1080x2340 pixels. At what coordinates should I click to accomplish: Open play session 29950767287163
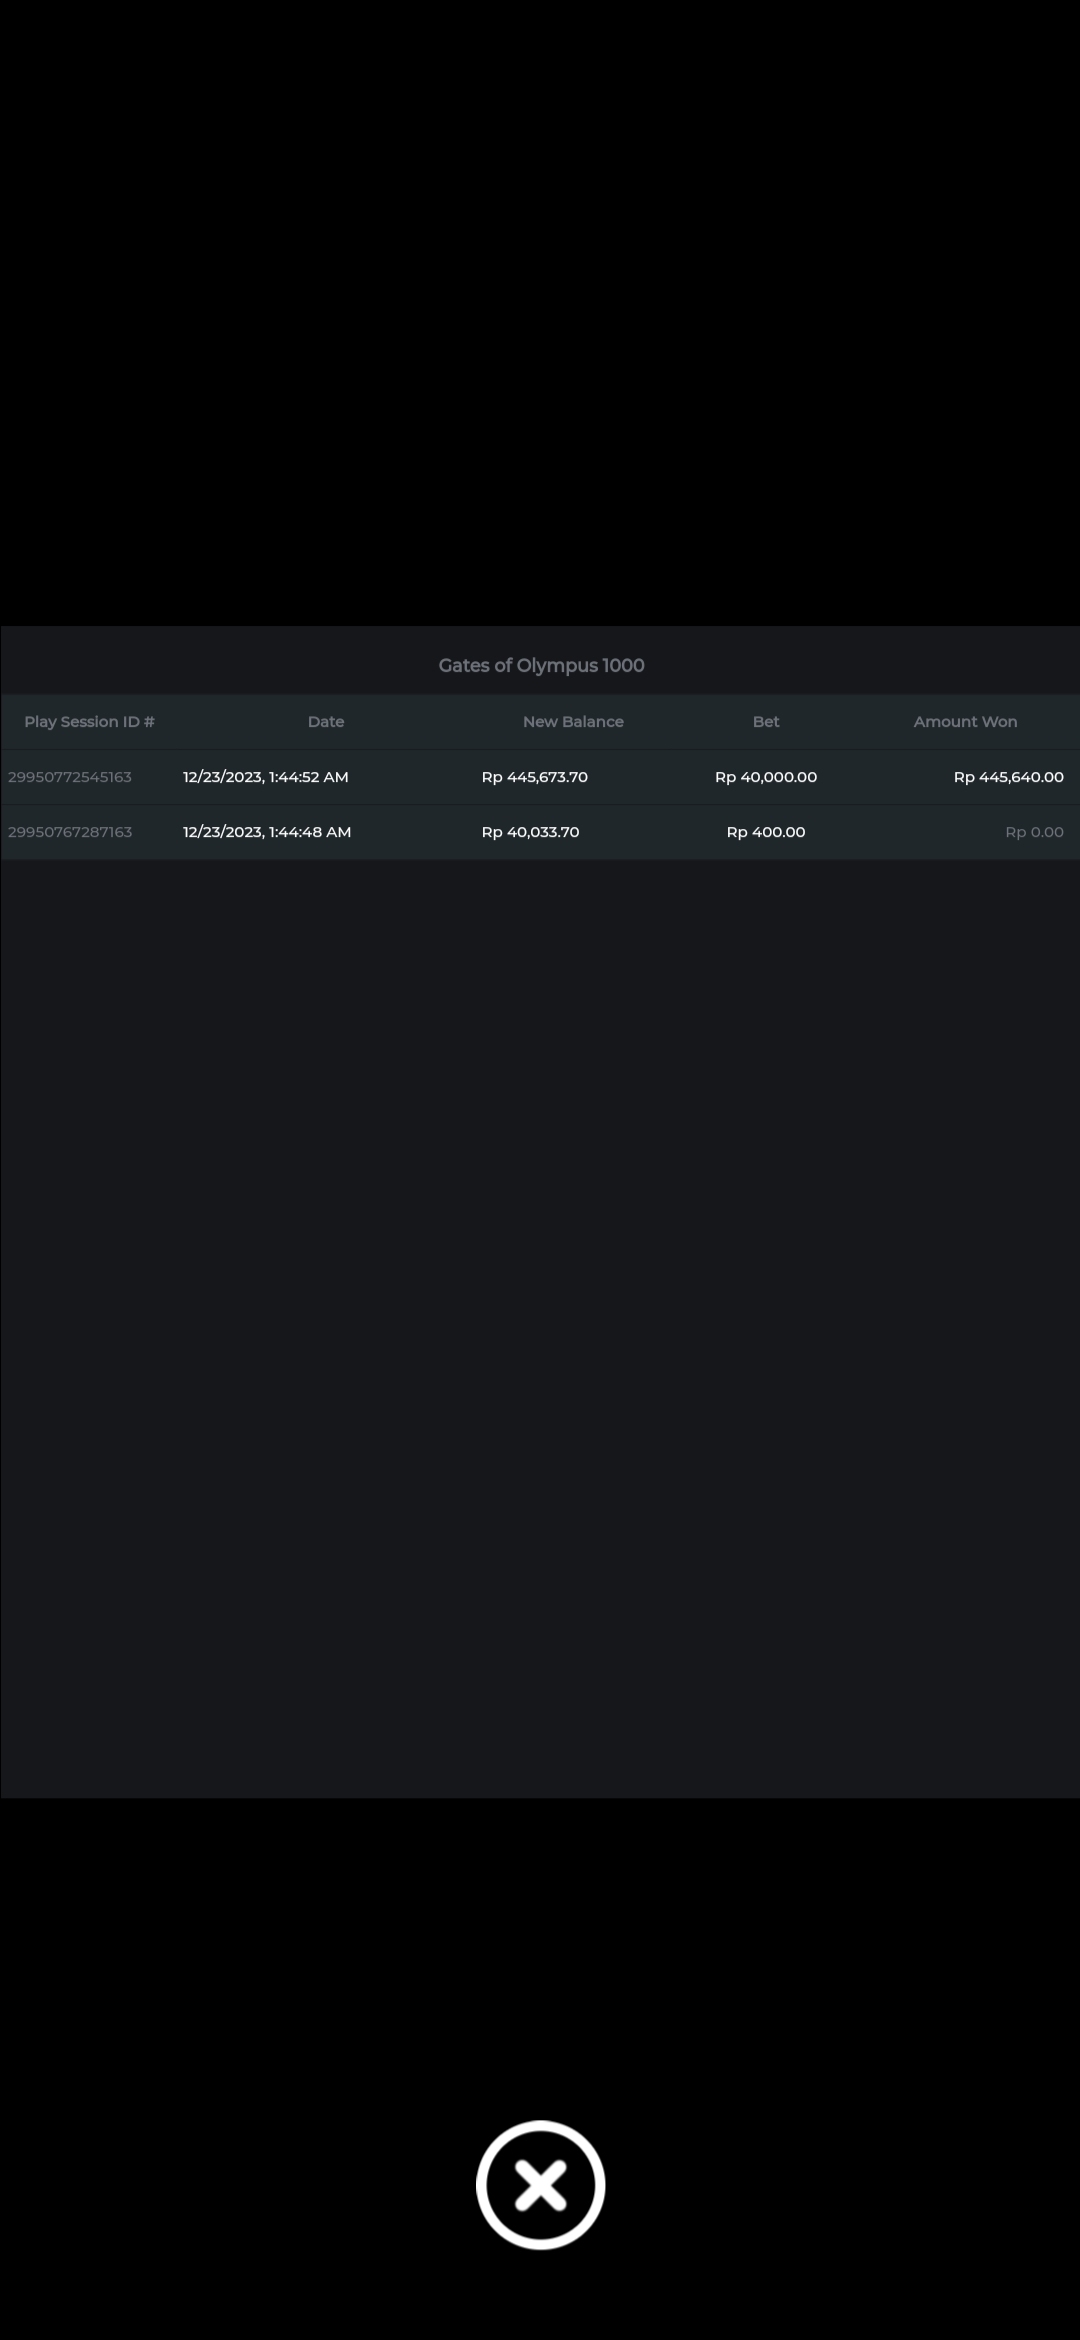[70, 832]
